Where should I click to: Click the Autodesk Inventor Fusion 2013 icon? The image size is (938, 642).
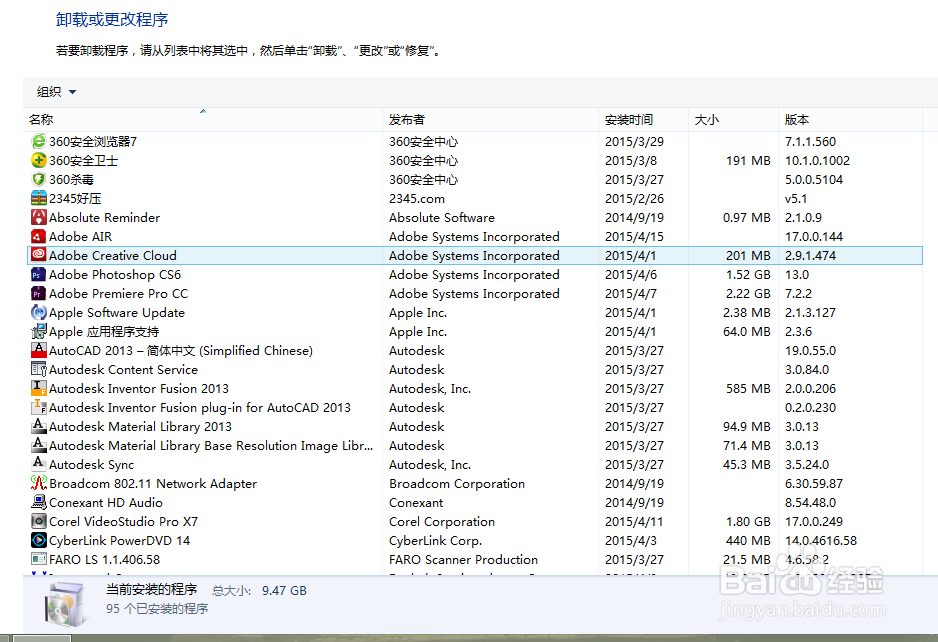pos(38,388)
